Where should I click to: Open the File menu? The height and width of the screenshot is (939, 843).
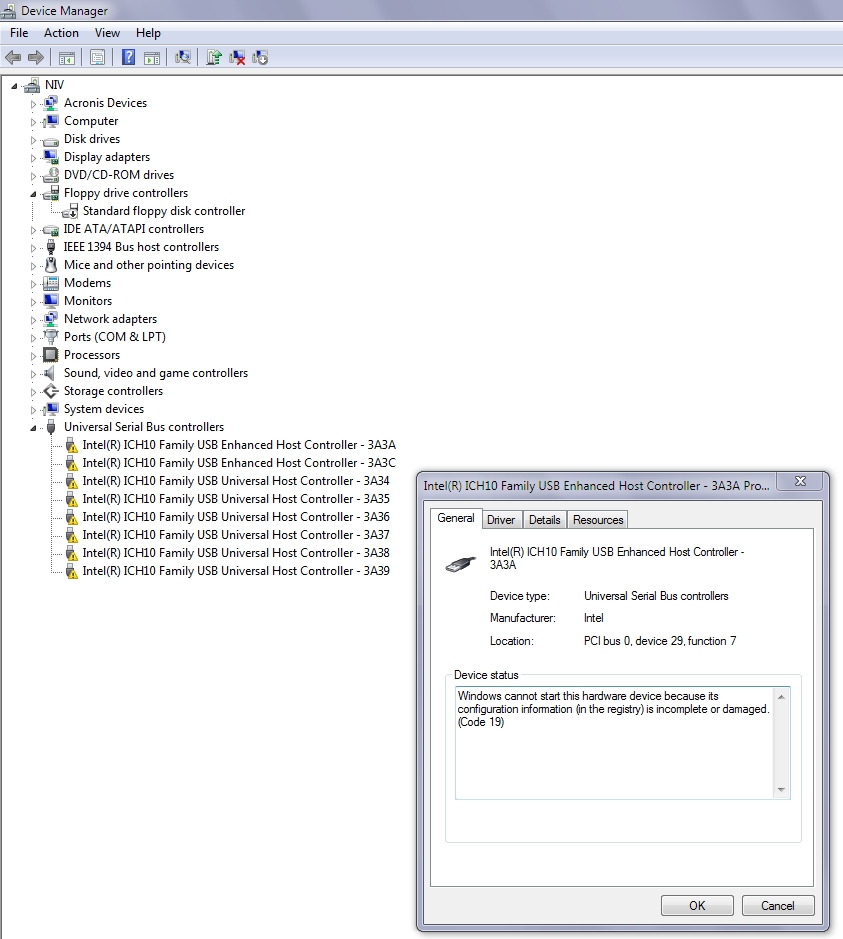[x=19, y=33]
